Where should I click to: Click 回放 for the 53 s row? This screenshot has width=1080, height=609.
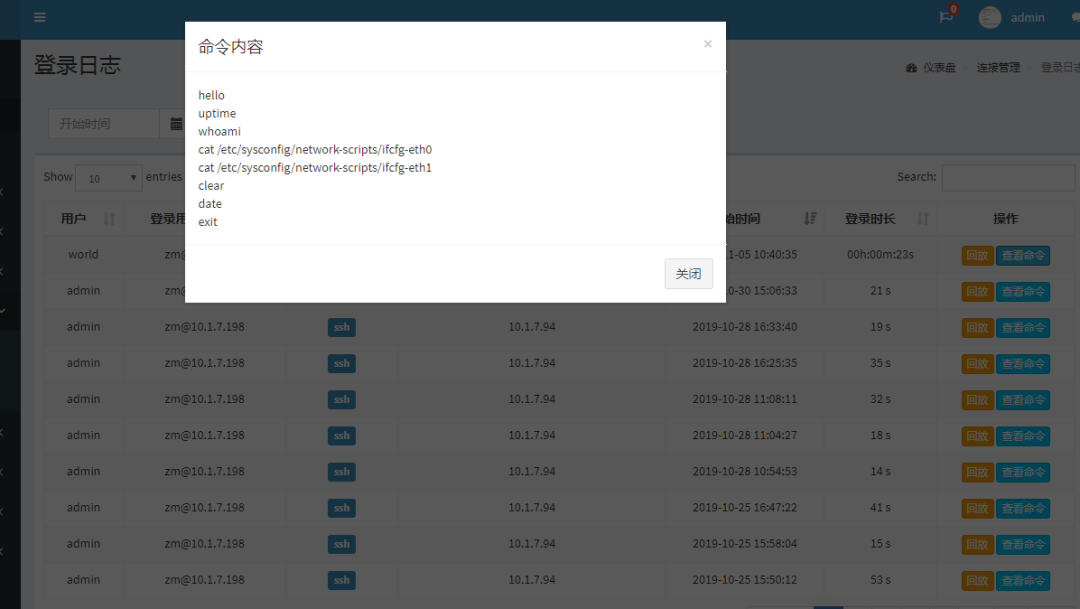point(977,581)
